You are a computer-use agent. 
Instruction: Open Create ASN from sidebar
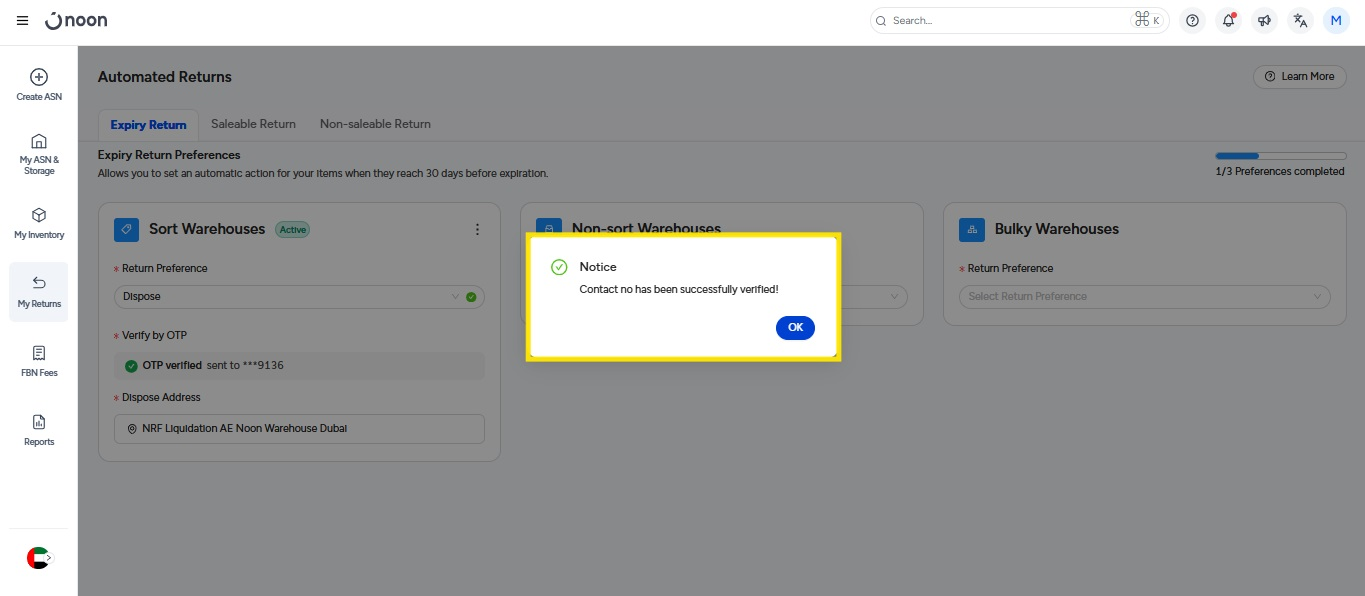pyautogui.click(x=39, y=85)
